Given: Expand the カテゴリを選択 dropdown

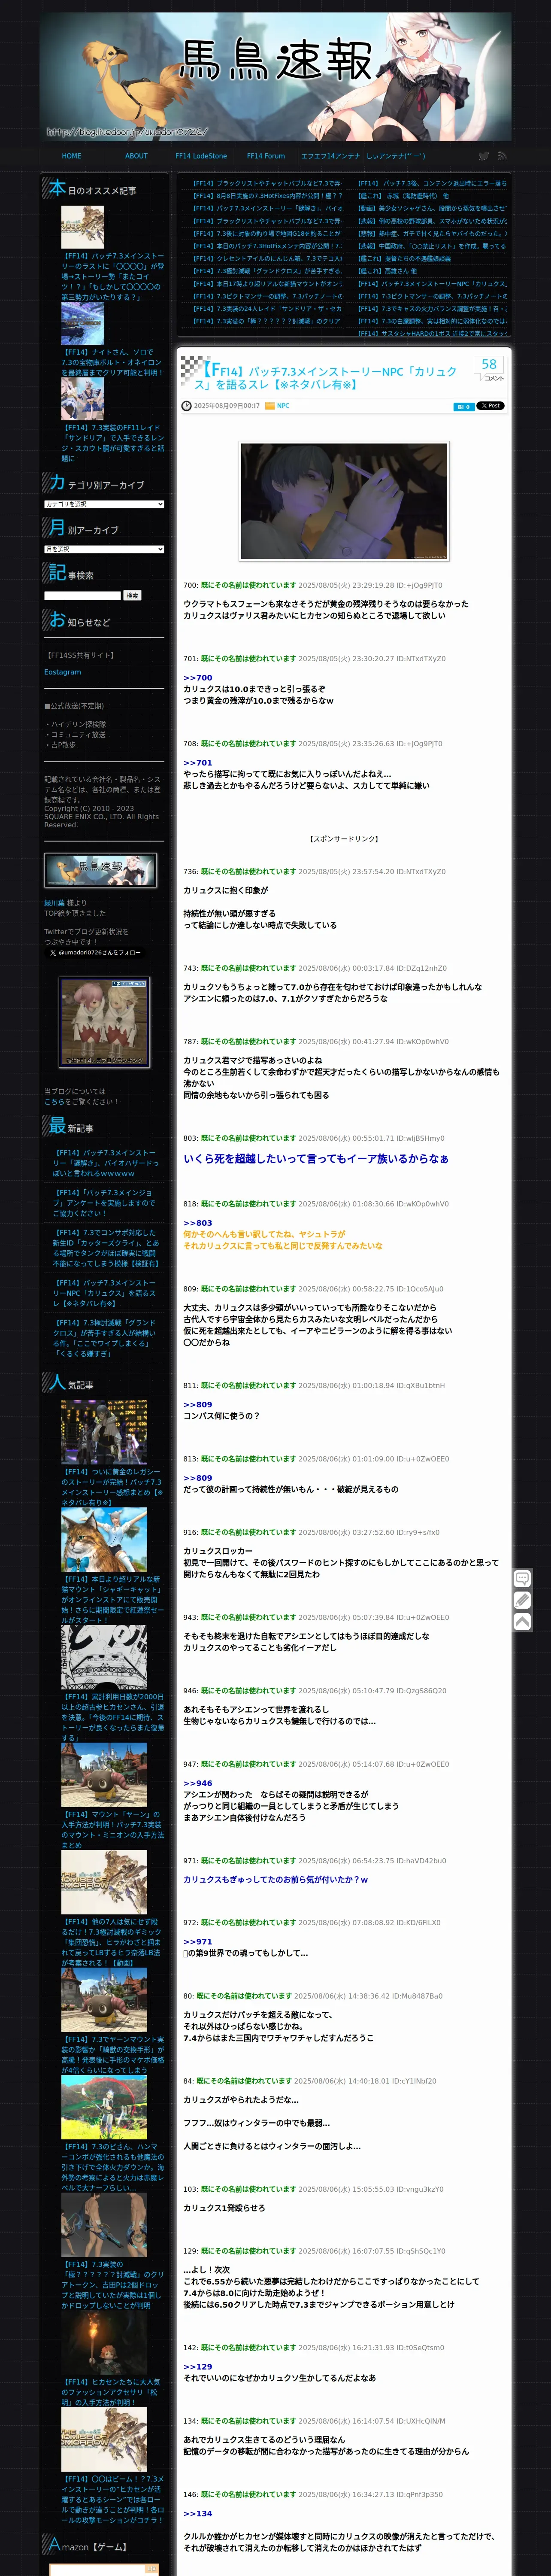Looking at the screenshot, I should [104, 504].
